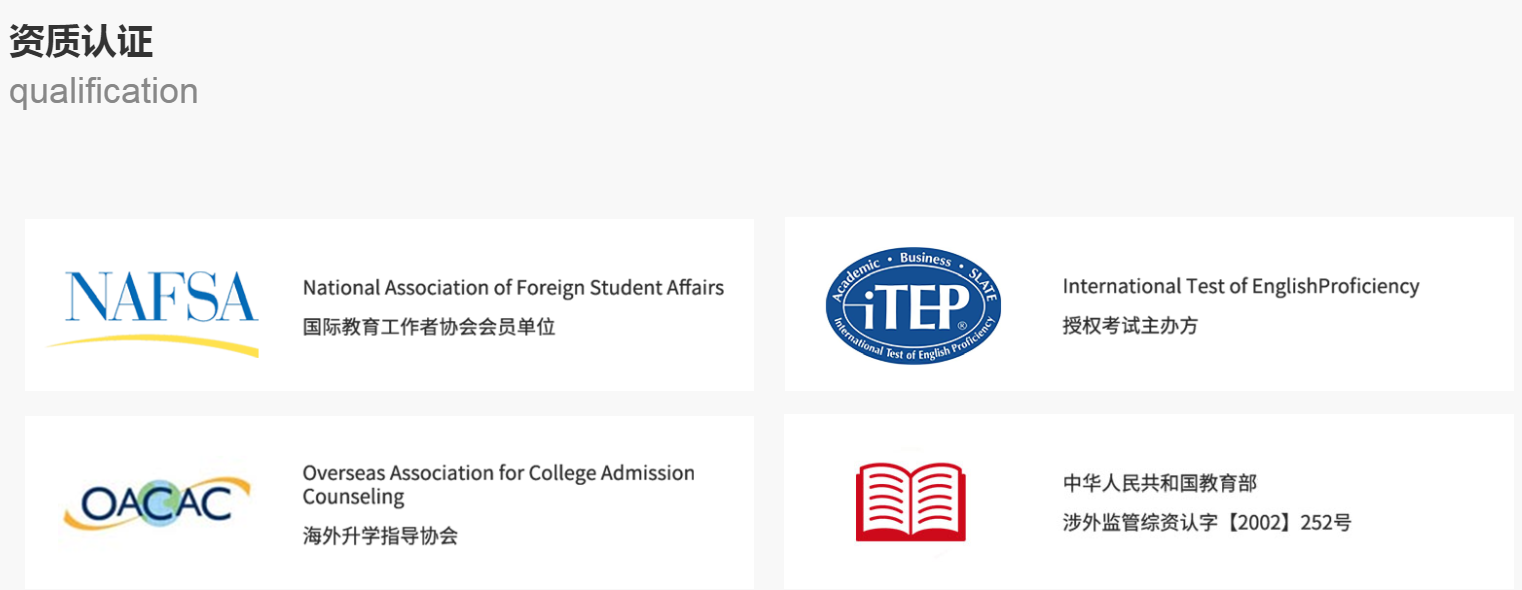This screenshot has width=1522, height=590.
Task: Select the Ministry of Education card
Action: (1149, 502)
